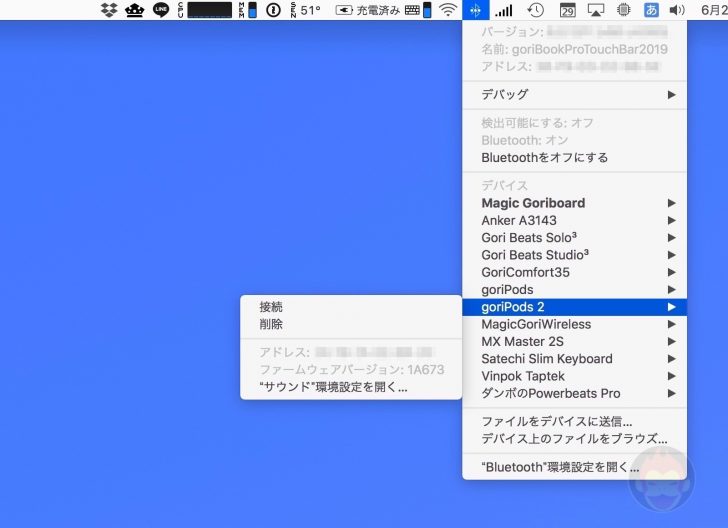The width and height of the screenshot is (728, 528).
Task: Expand the MX Master 2S device submenu
Action: coord(575,341)
